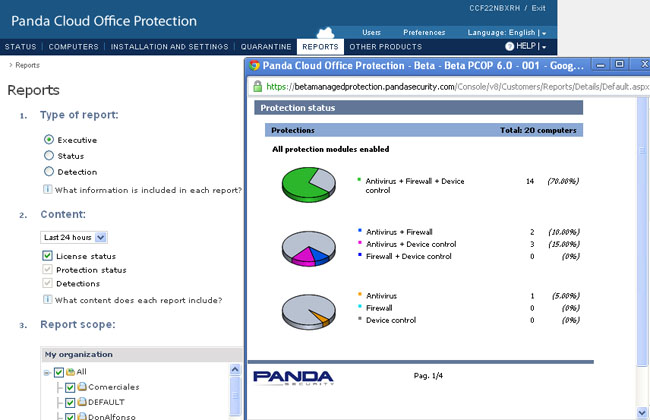Viewport: 650px width, 420px height.
Task: Click the info icon beside report content question
Action: tap(47, 299)
